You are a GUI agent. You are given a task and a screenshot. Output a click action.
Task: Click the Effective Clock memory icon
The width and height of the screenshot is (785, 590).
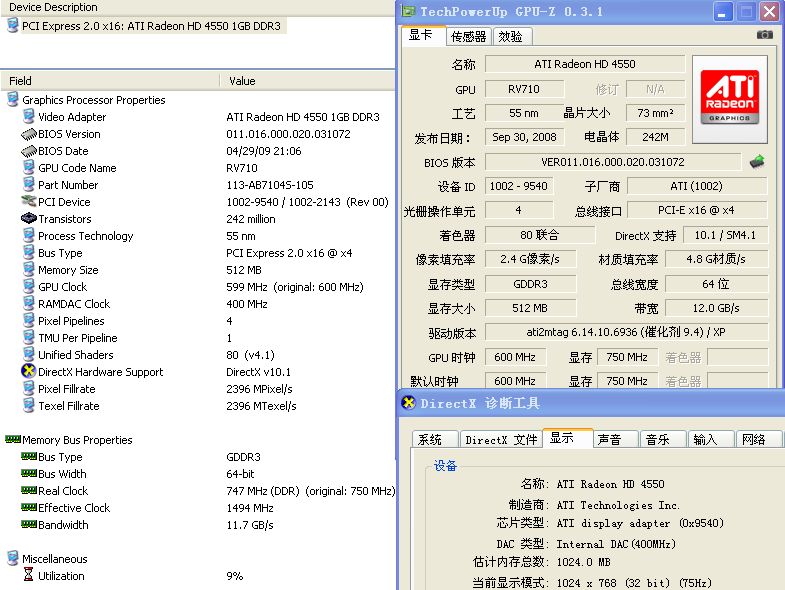pyautogui.click(x=29, y=507)
